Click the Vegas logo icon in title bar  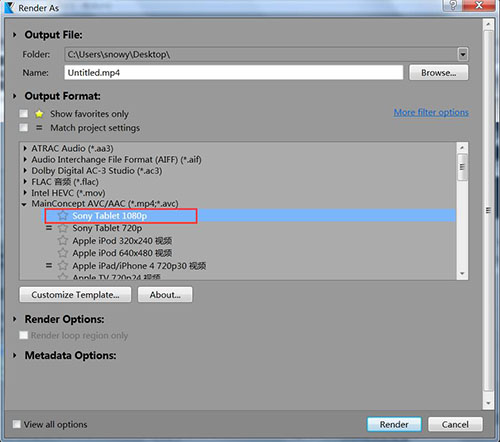pyautogui.click(x=9, y=7)
